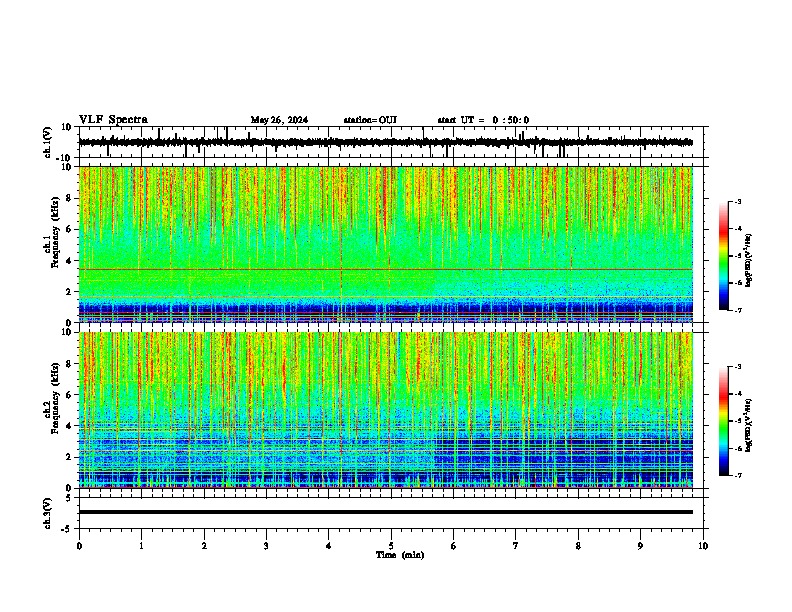792x612 pixels.
Task: Click inside the ch.2 spectrogram plot
Action: click(x=385, y=410)
